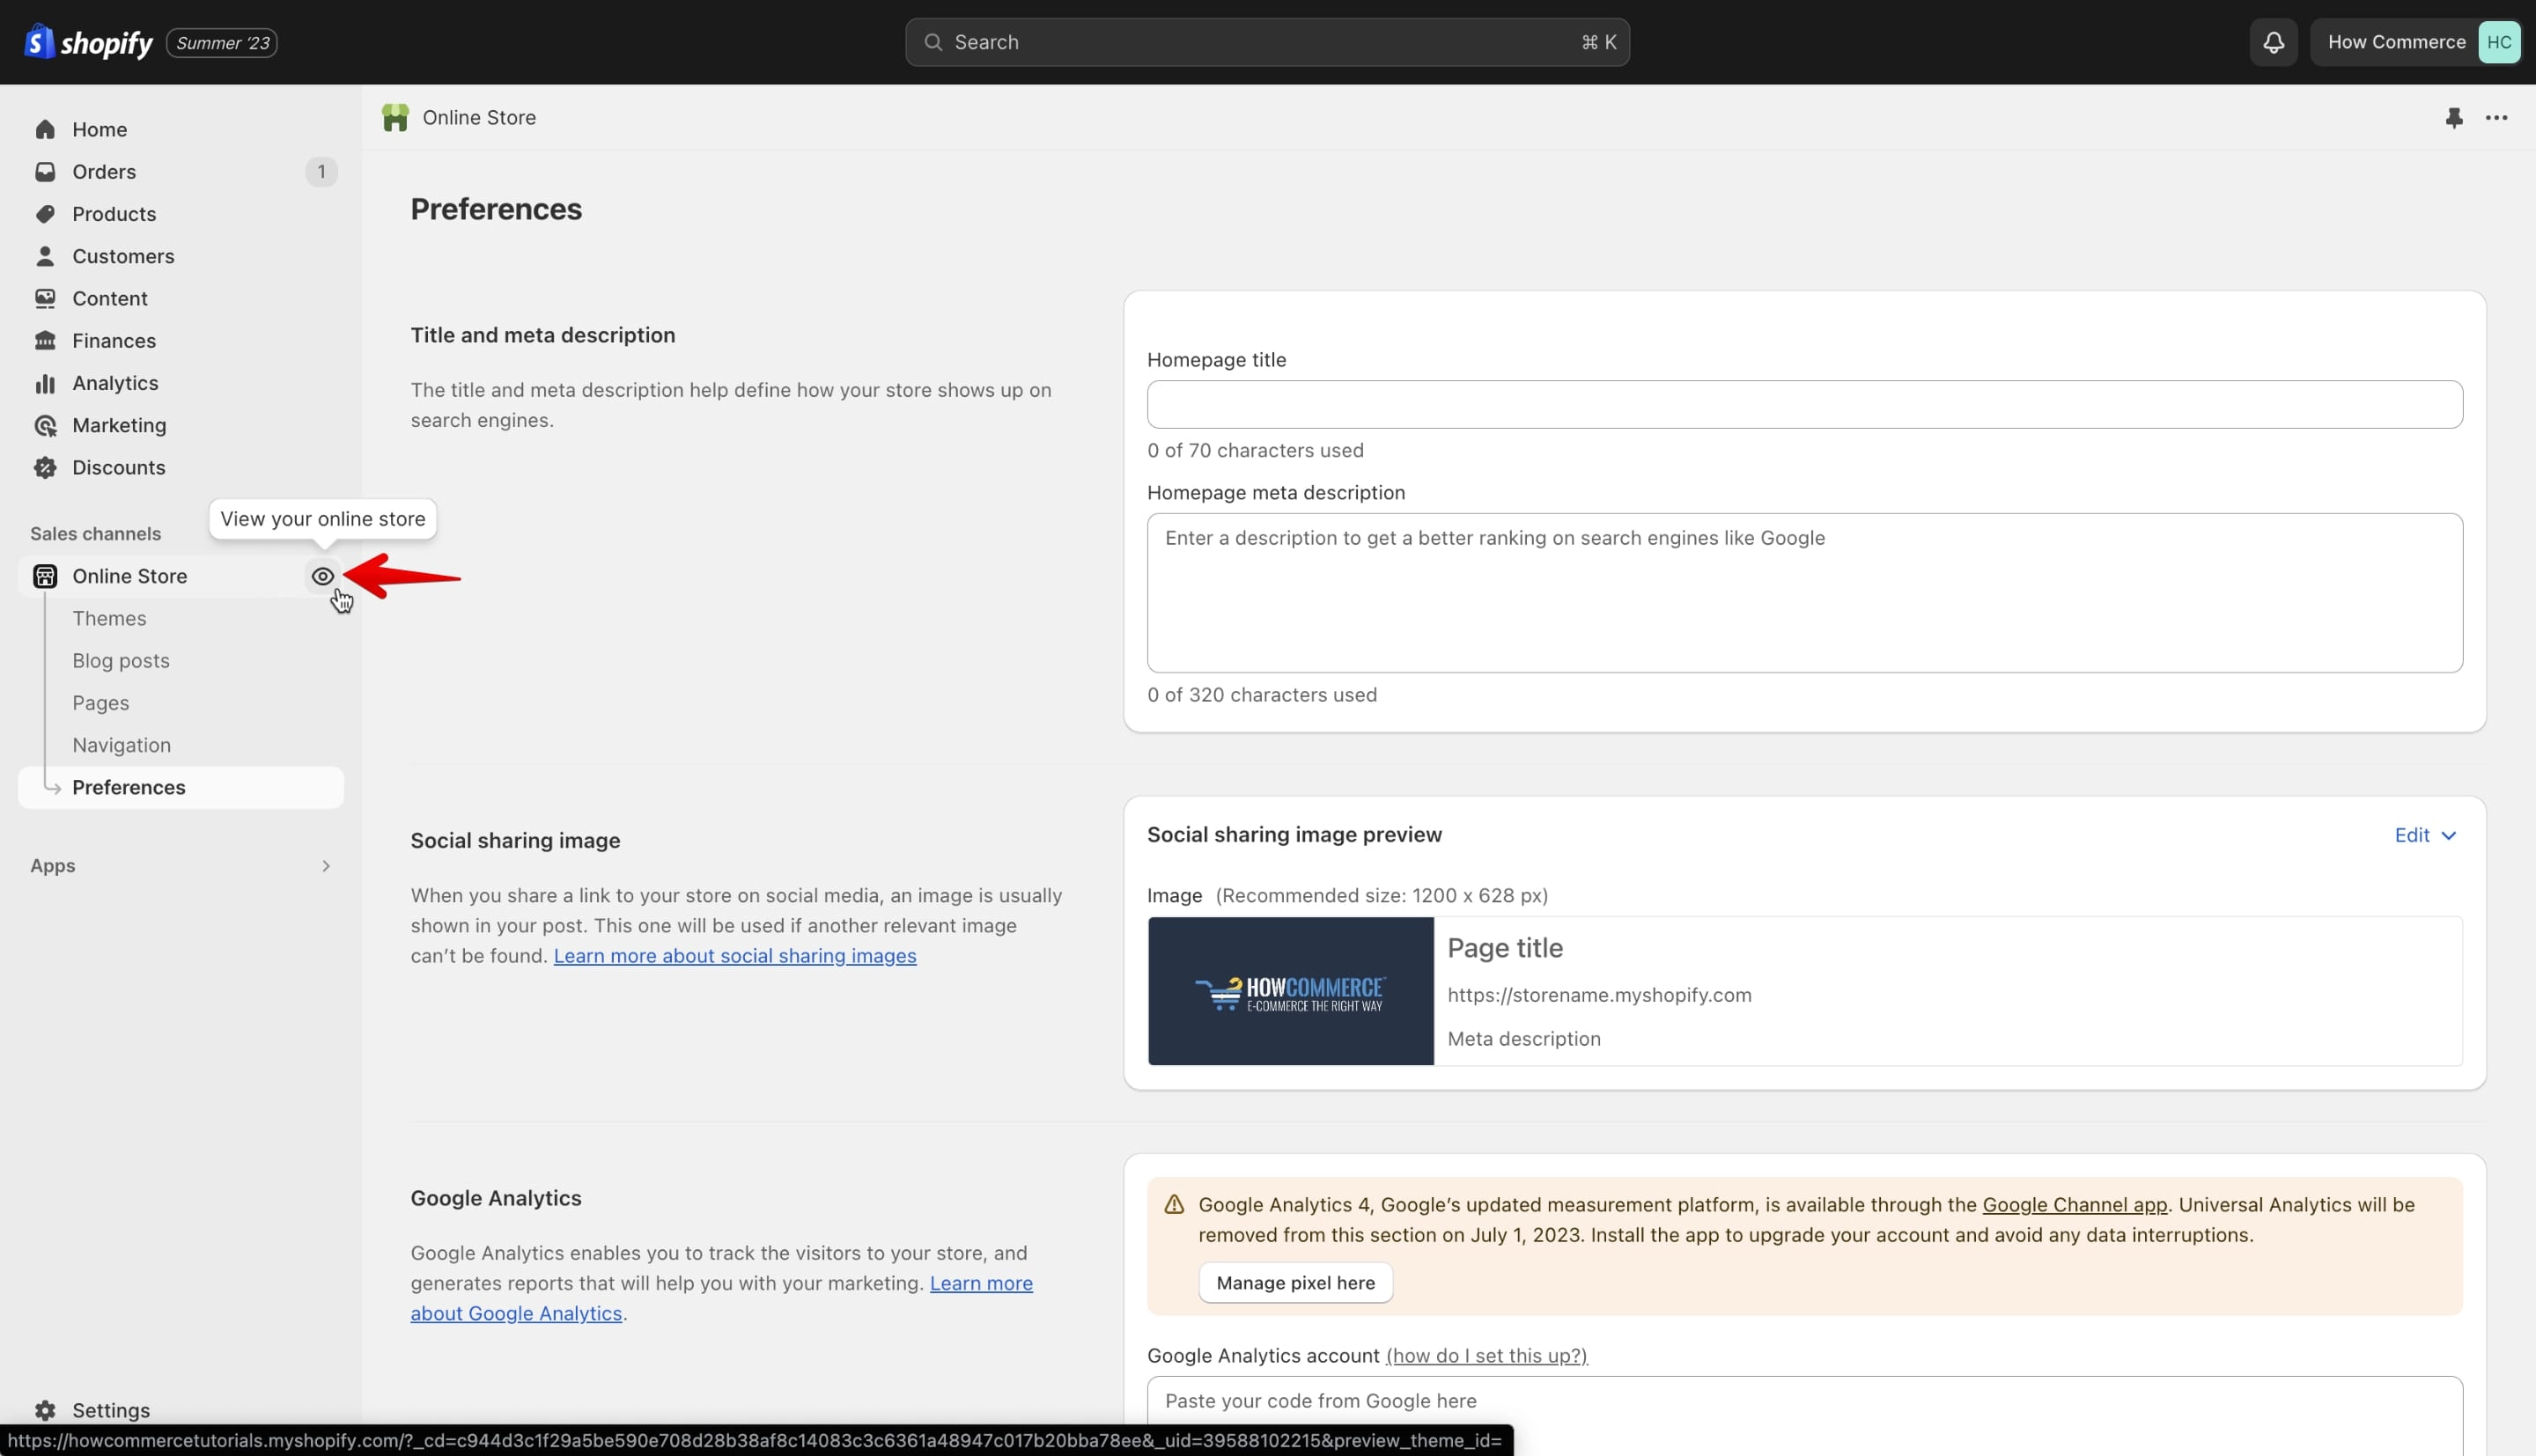Image resolution: width=2536 pixels, height=1456 pixels.
Task: Click the Shopify logo
Action: pyautogui.click(x=88, y=42)
